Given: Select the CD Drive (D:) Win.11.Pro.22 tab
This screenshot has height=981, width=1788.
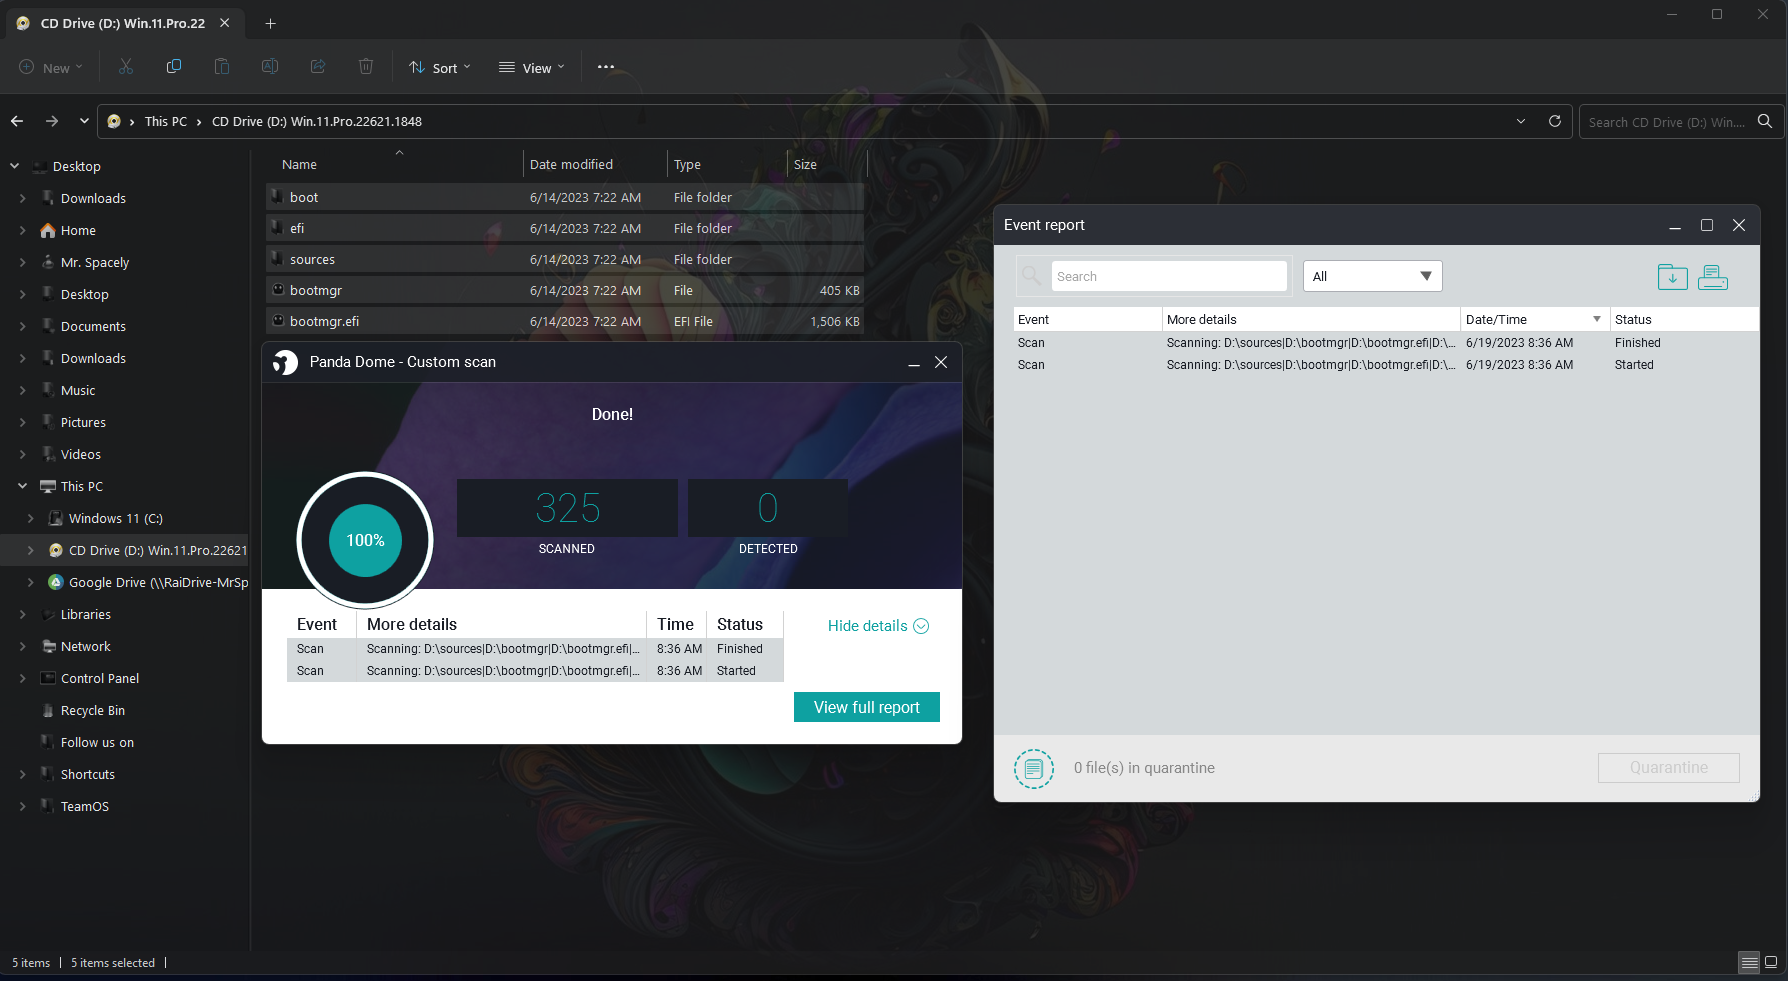Looking at the screenshot, I should (x=123, y=23).
